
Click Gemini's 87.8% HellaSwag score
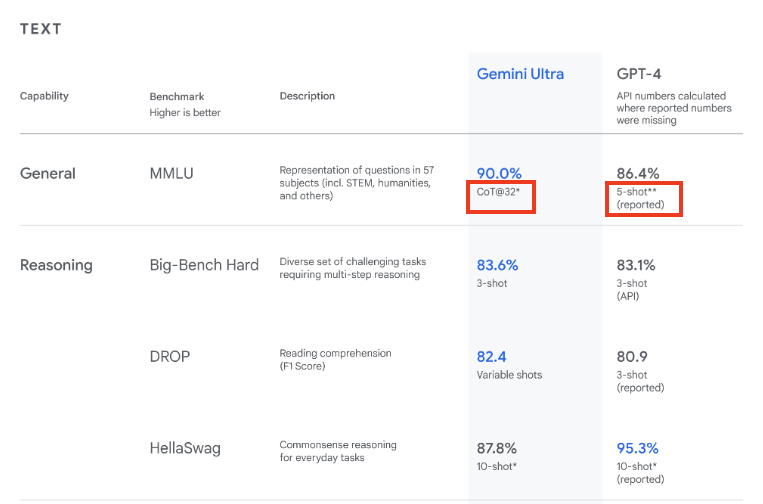tap(496, 448)
